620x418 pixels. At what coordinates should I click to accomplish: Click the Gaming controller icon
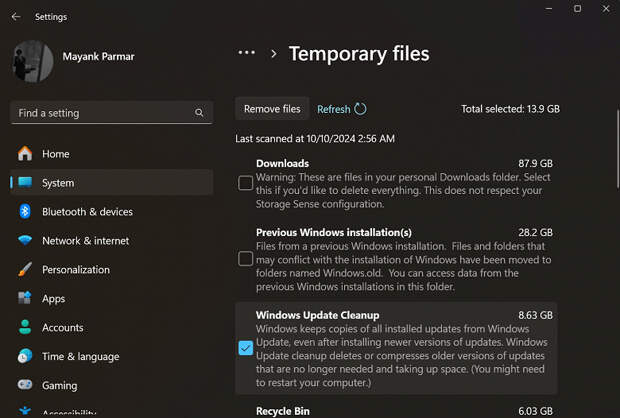[24, 386]
